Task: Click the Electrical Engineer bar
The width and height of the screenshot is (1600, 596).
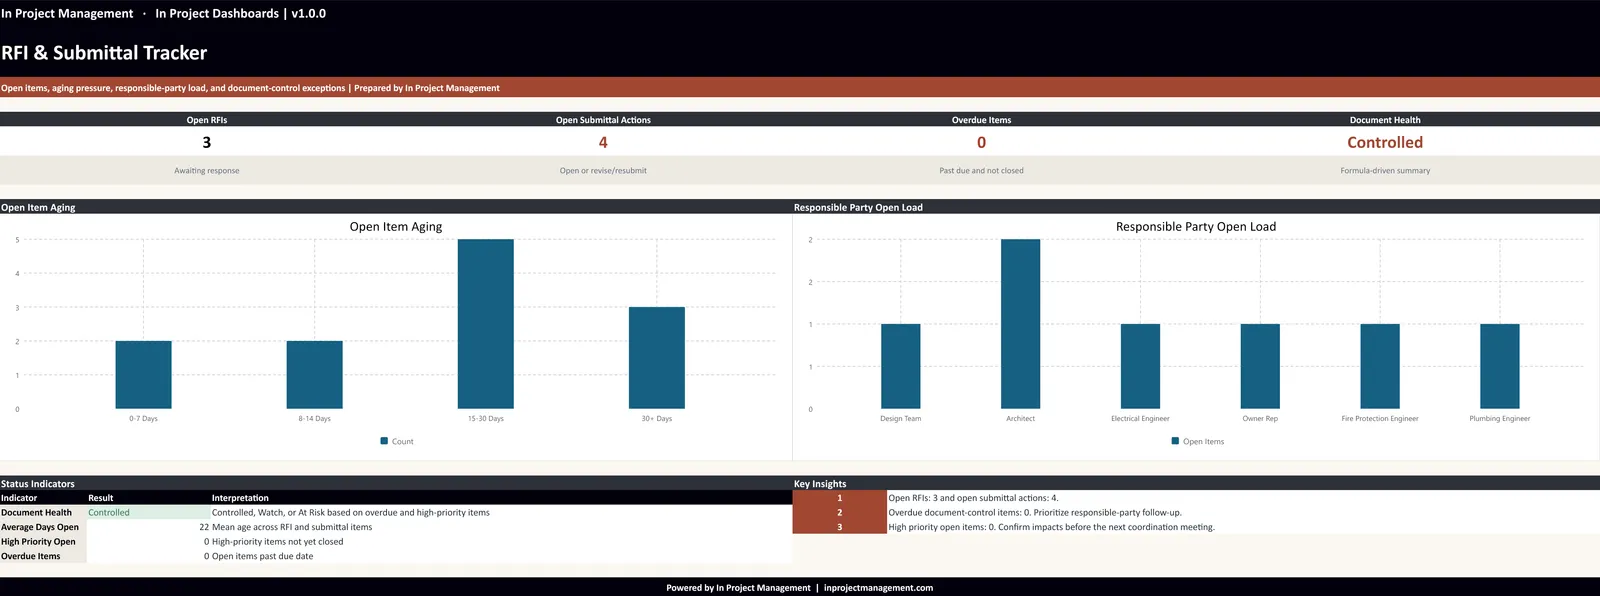Action: [x=1140, y=366]
